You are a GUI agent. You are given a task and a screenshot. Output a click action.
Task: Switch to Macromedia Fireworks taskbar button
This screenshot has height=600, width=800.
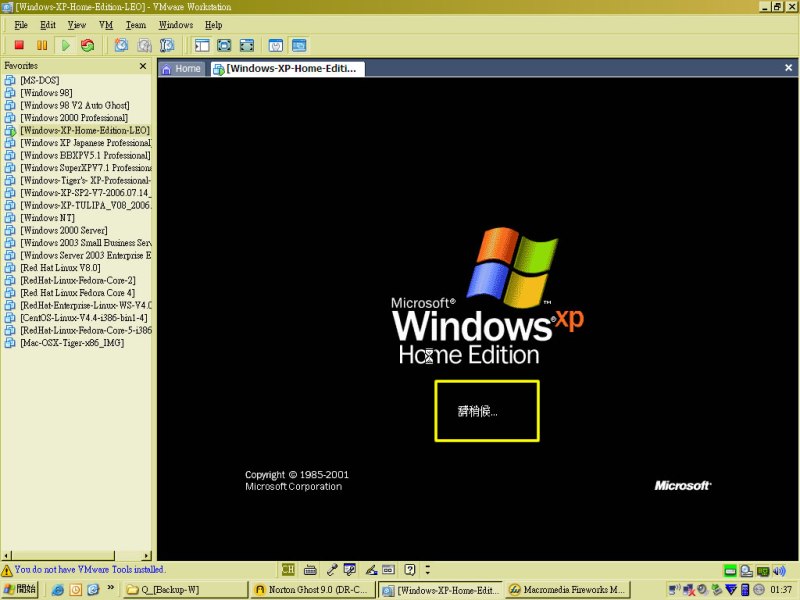point(568,589)
